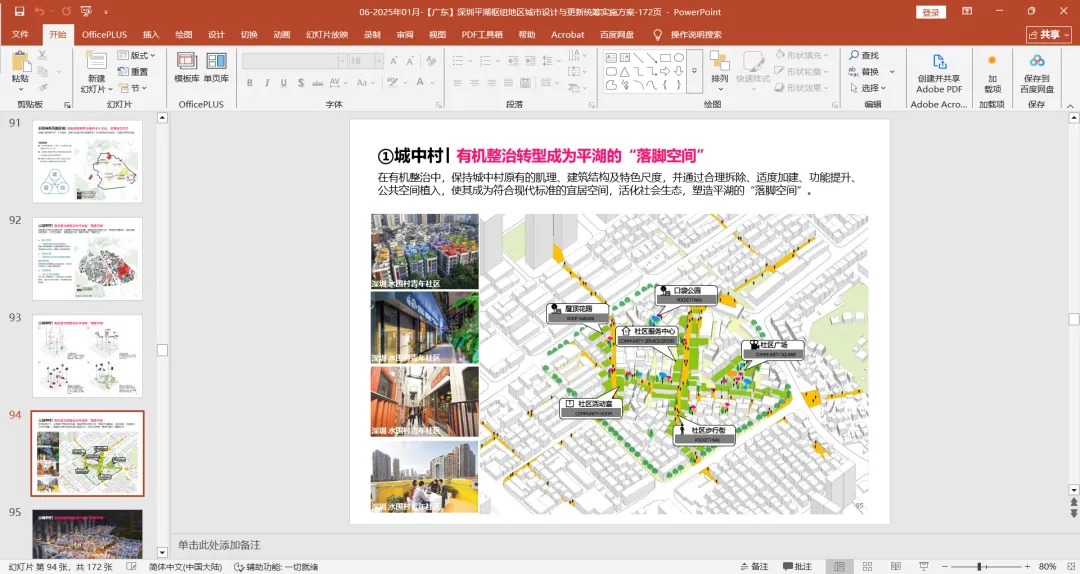
Task: Click the Save icon in quick access toolbar
Action: (19, 11)
